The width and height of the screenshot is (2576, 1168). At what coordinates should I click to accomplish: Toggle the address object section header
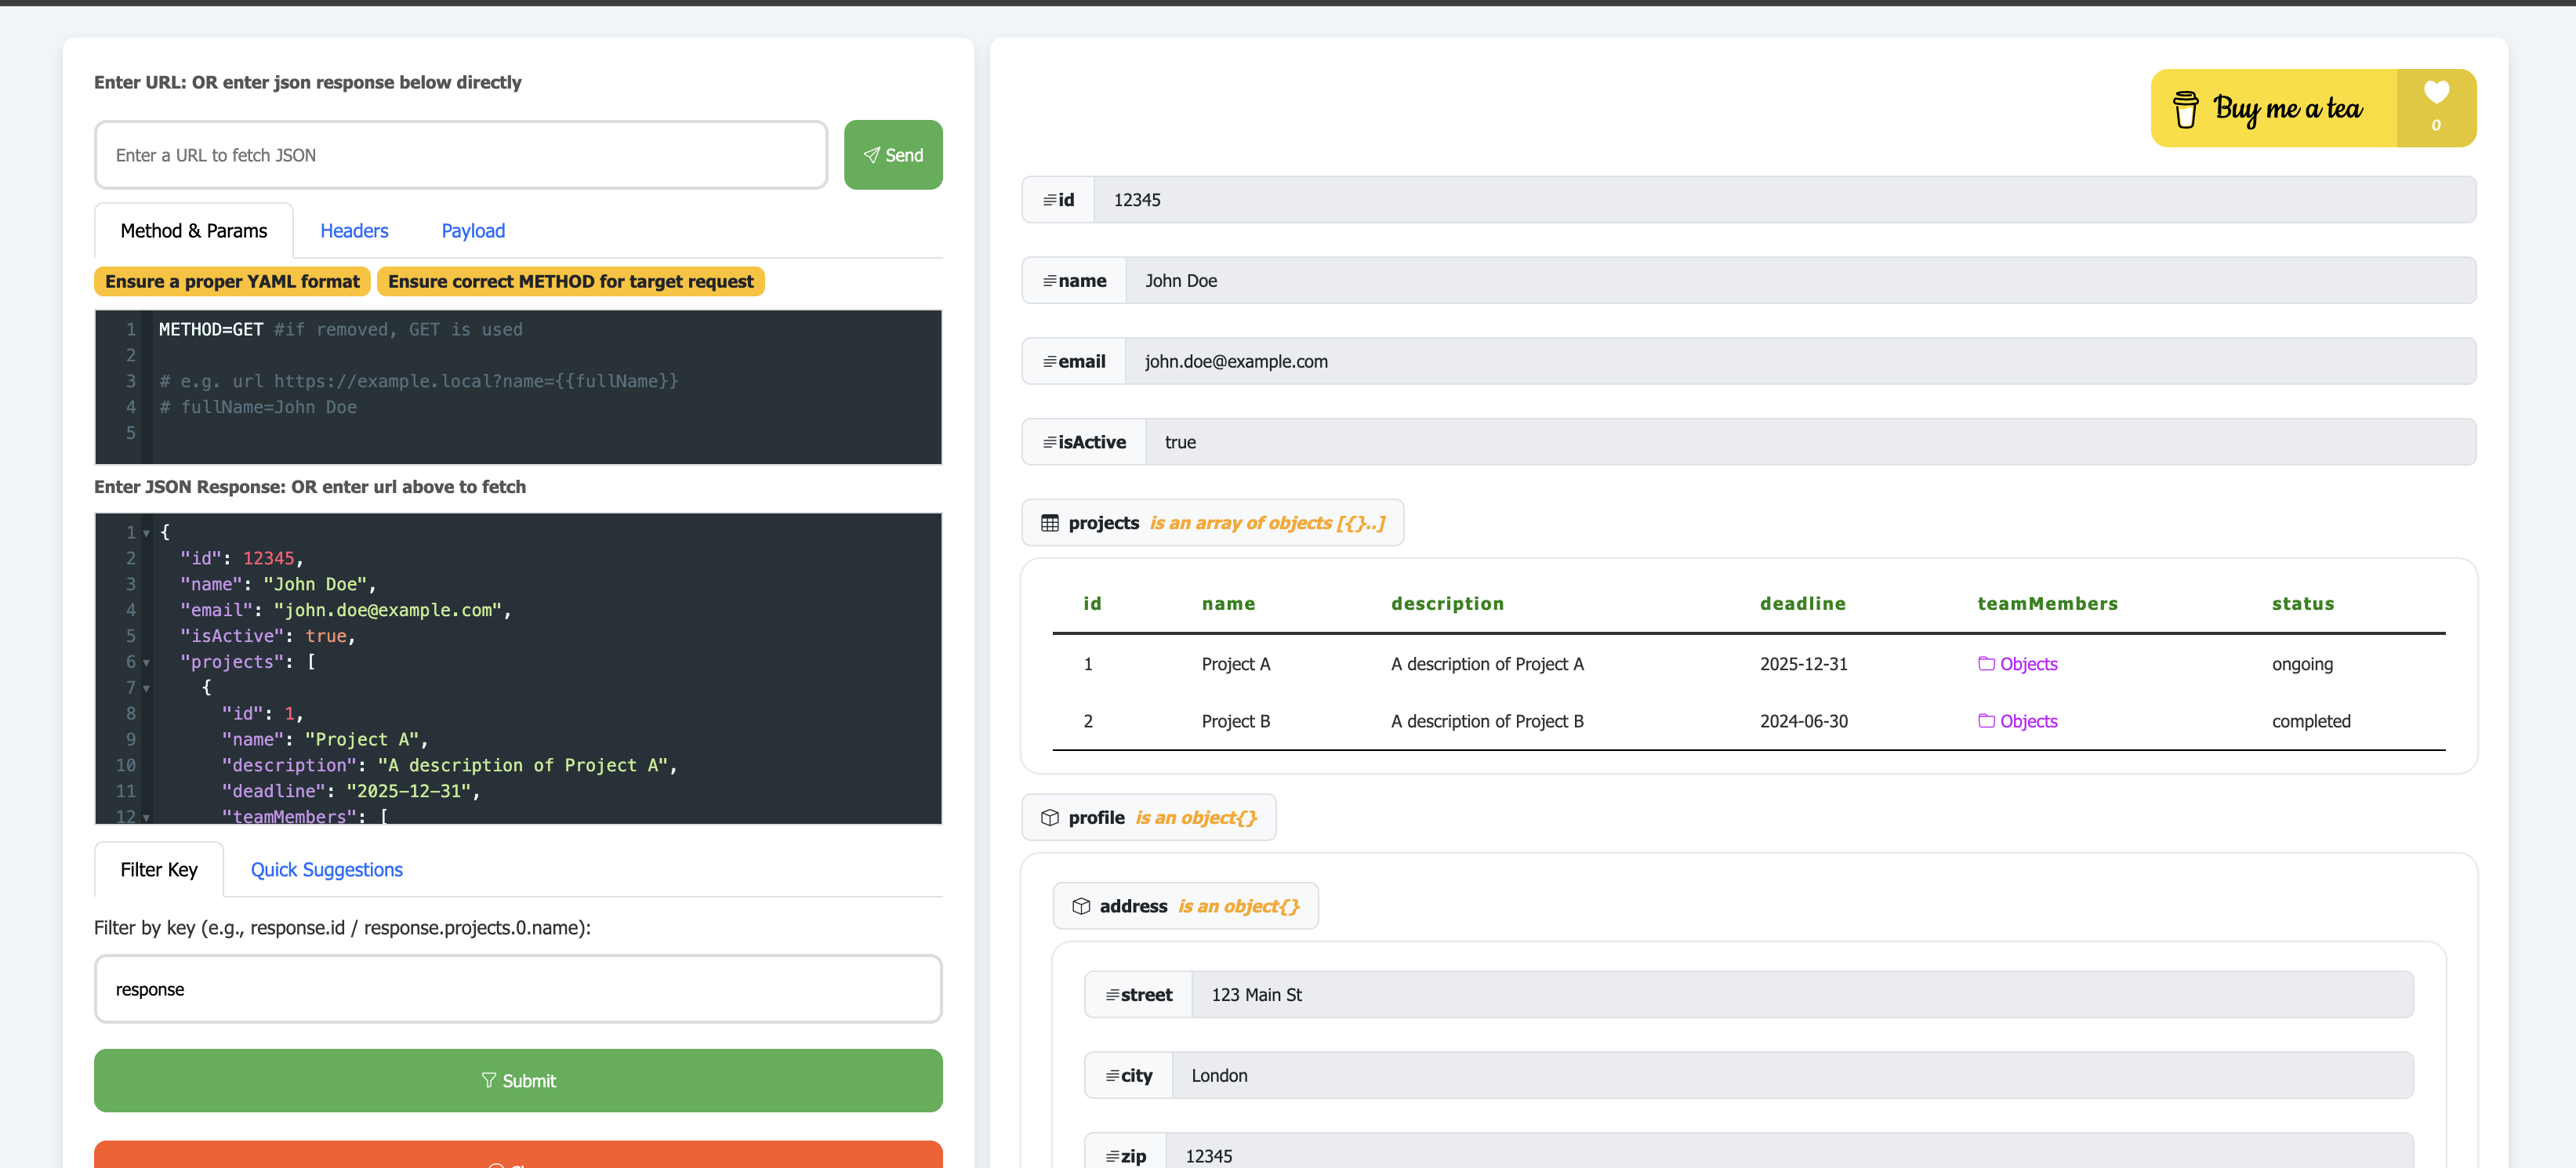click(1185, 906)
